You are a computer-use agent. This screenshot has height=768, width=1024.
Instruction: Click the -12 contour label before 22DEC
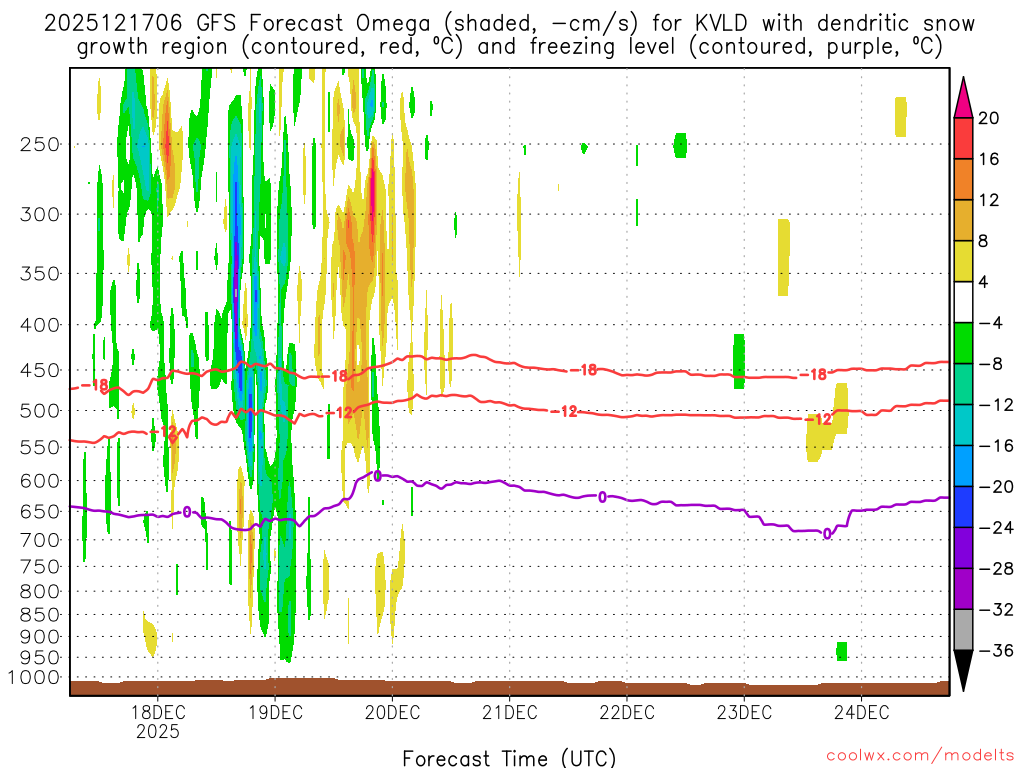(x=564, y=411)
